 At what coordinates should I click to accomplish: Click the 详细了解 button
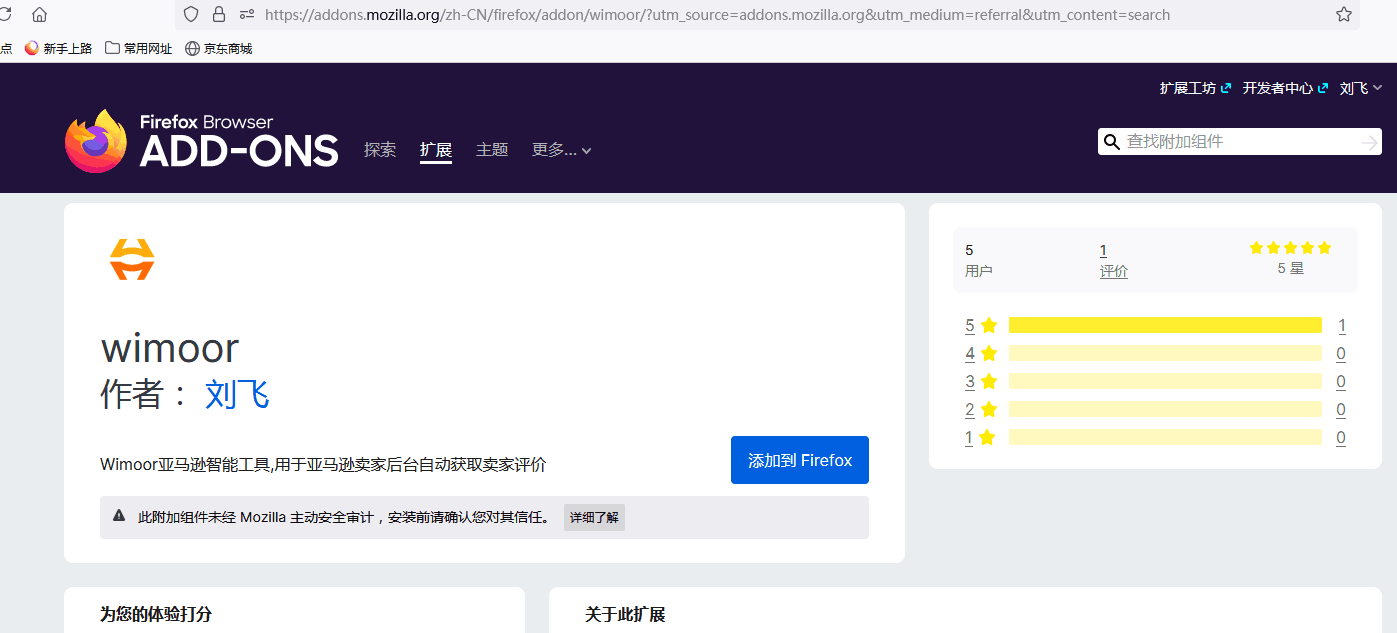tap(594, 518)
